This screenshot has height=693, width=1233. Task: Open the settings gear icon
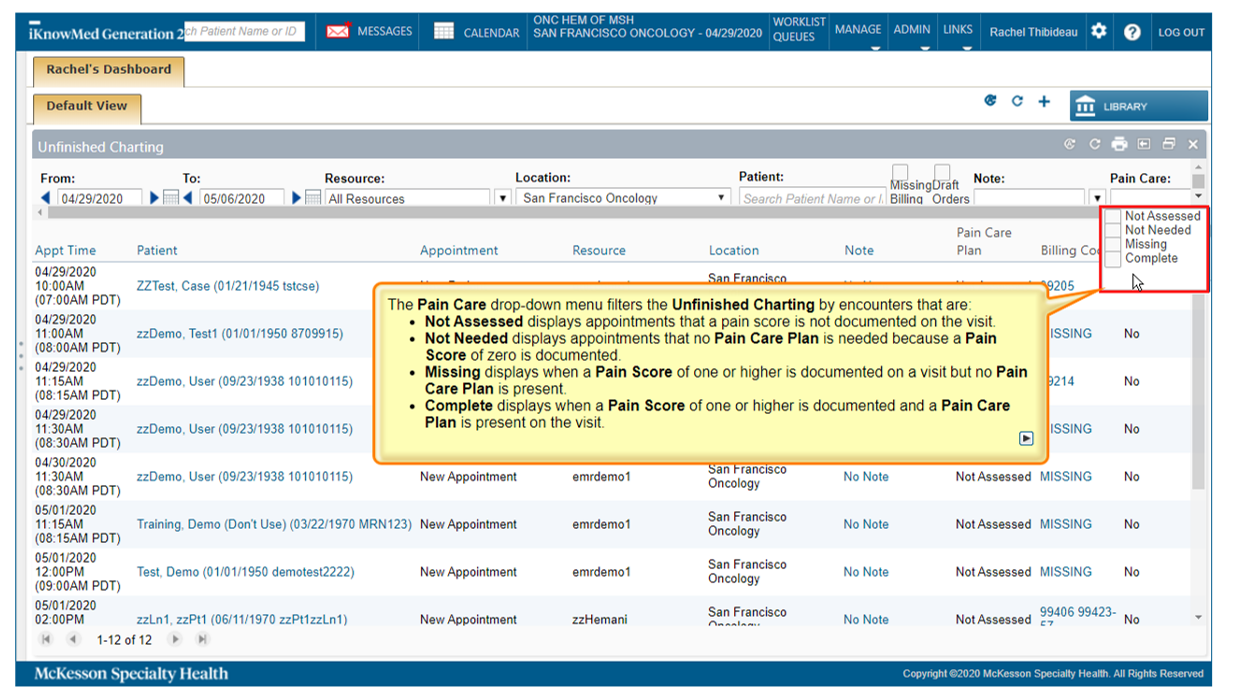pos(1099,31)
